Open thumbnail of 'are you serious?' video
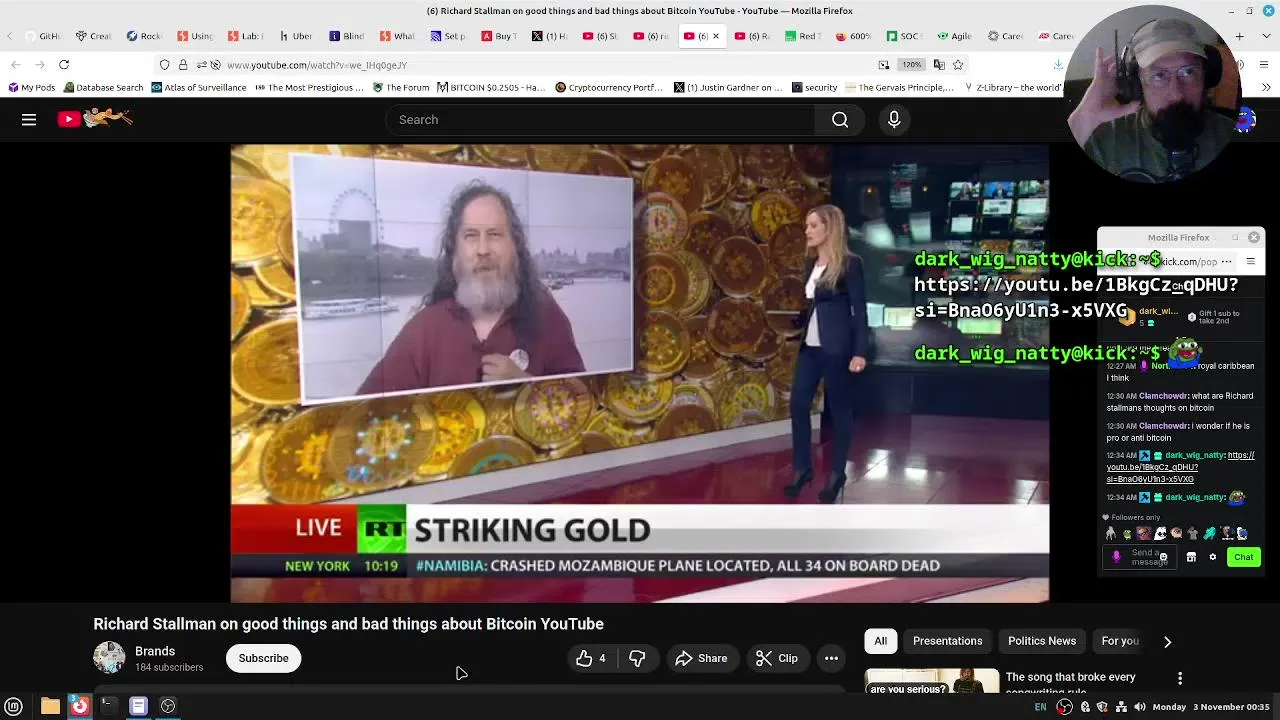This screenshot has width=1280, height=720. click(x=931, y=680)
